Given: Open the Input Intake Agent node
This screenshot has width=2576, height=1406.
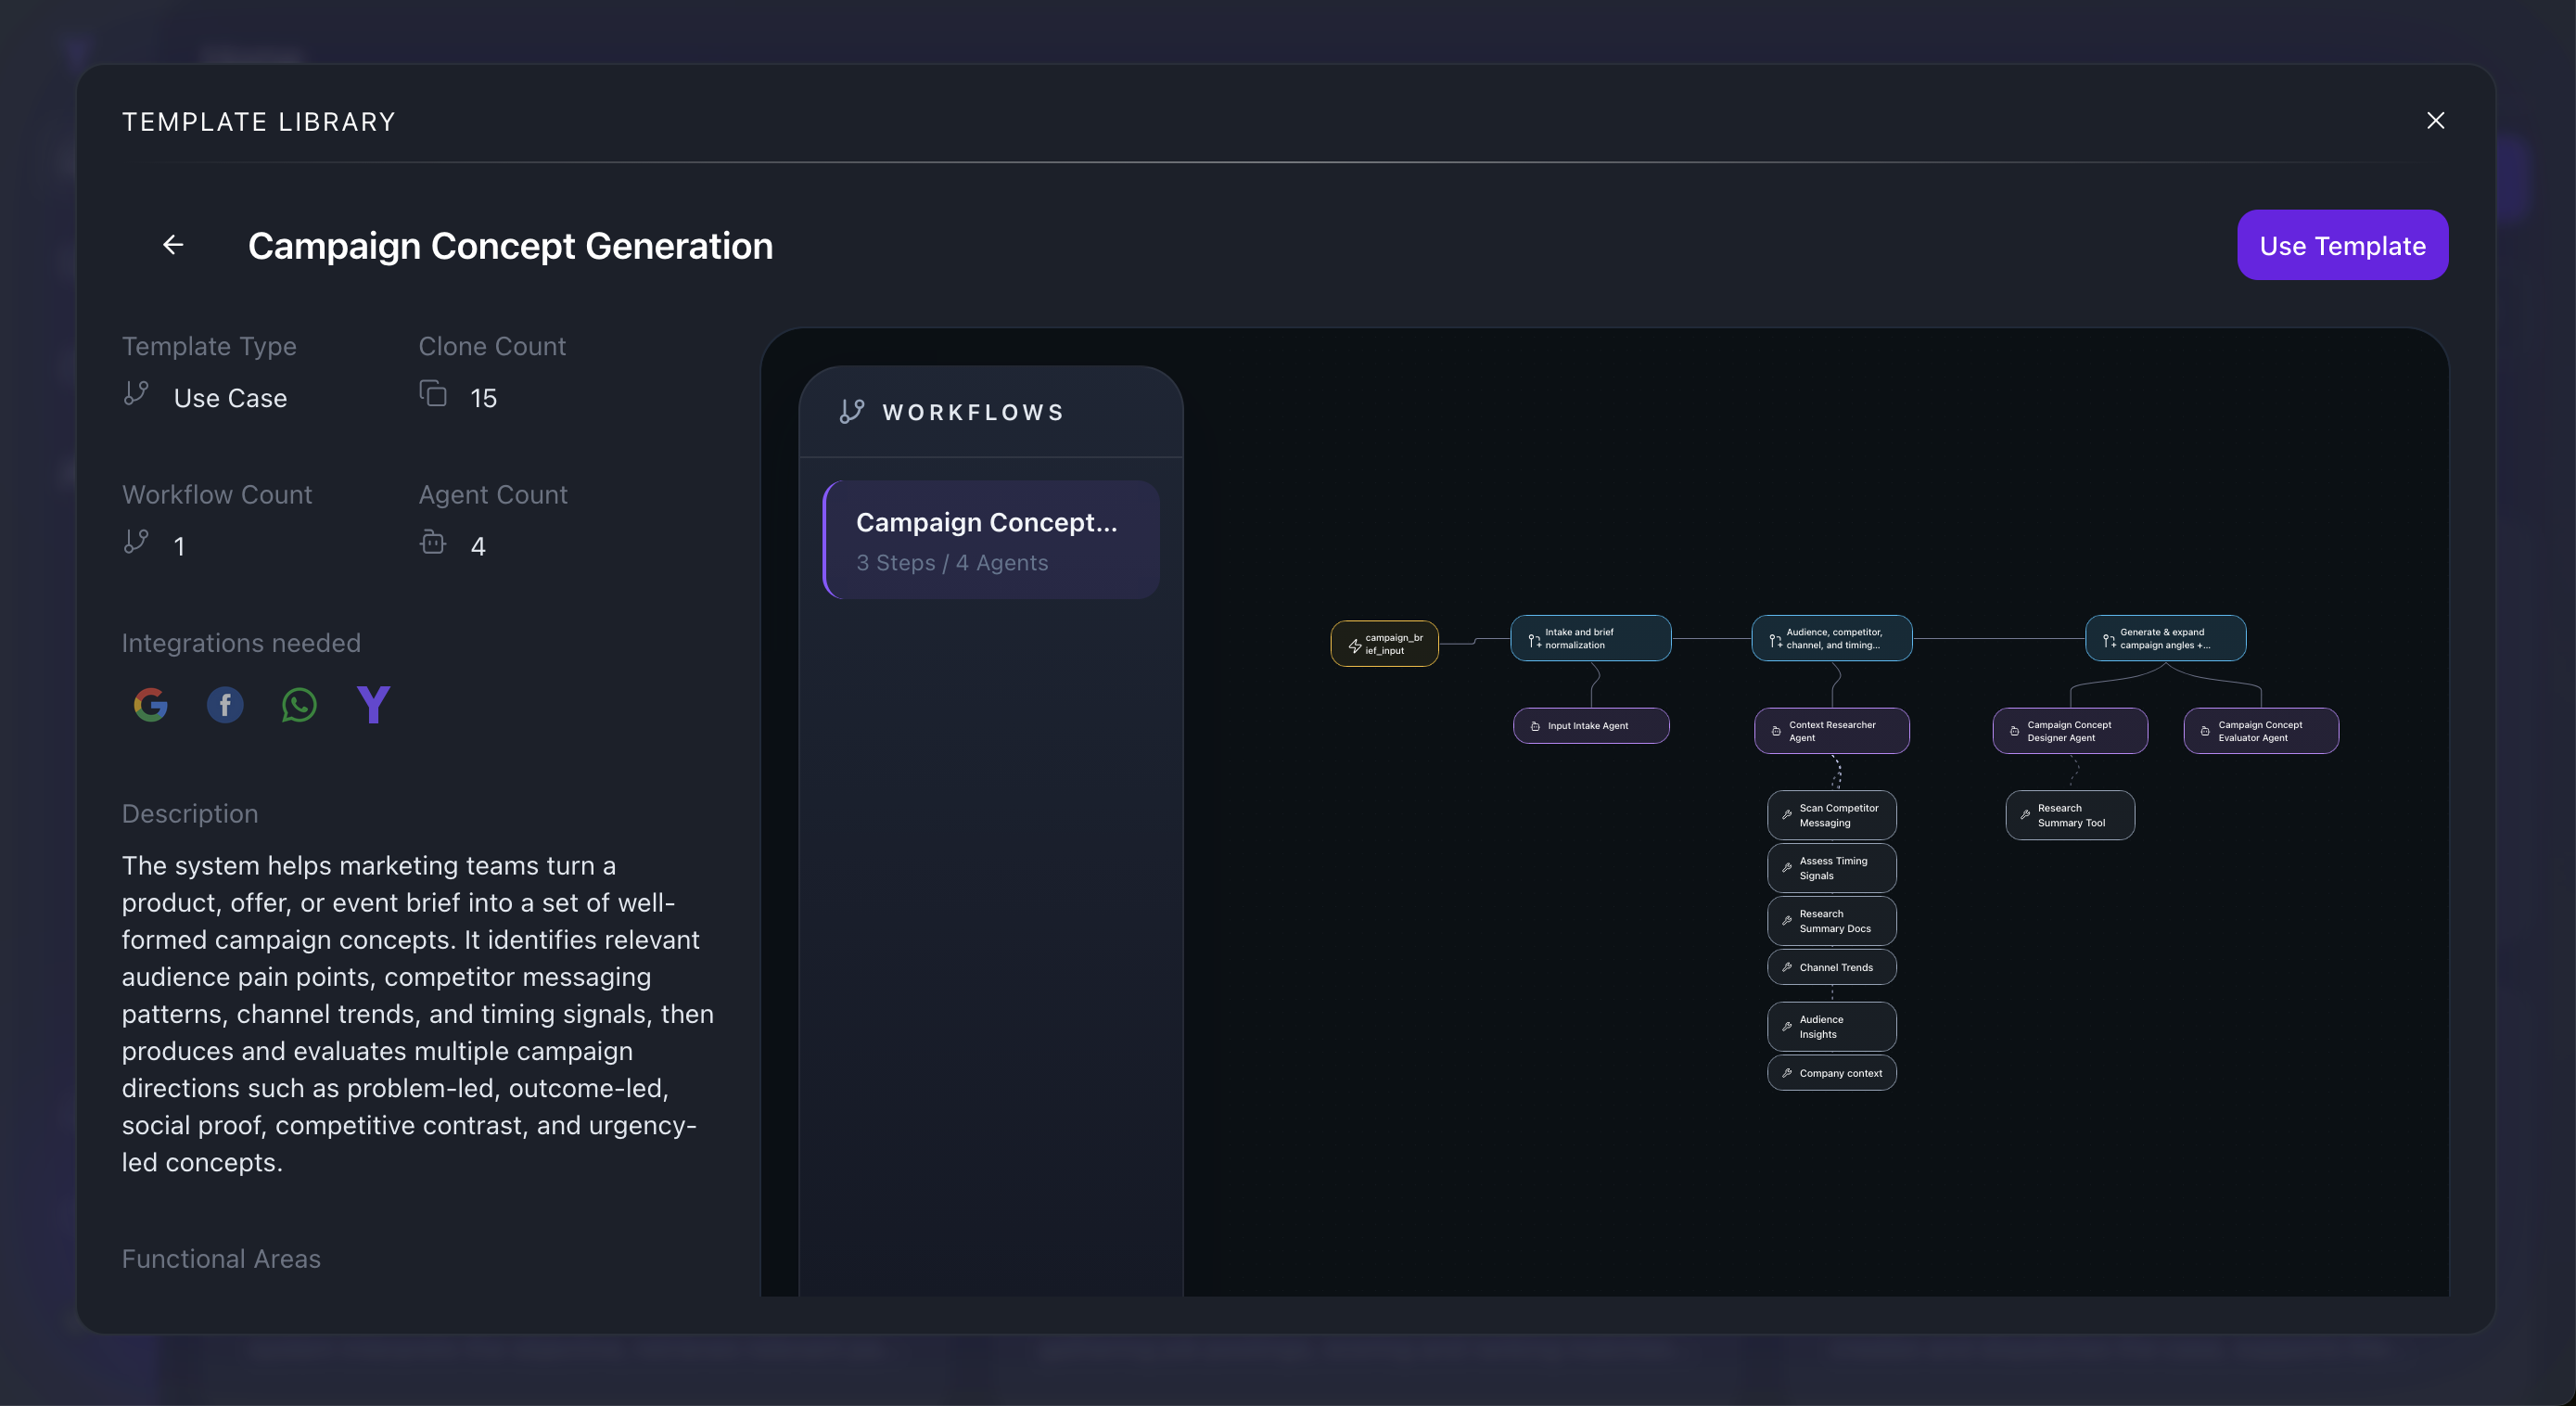Looking at the screenshot, I should click(1591, 726).
